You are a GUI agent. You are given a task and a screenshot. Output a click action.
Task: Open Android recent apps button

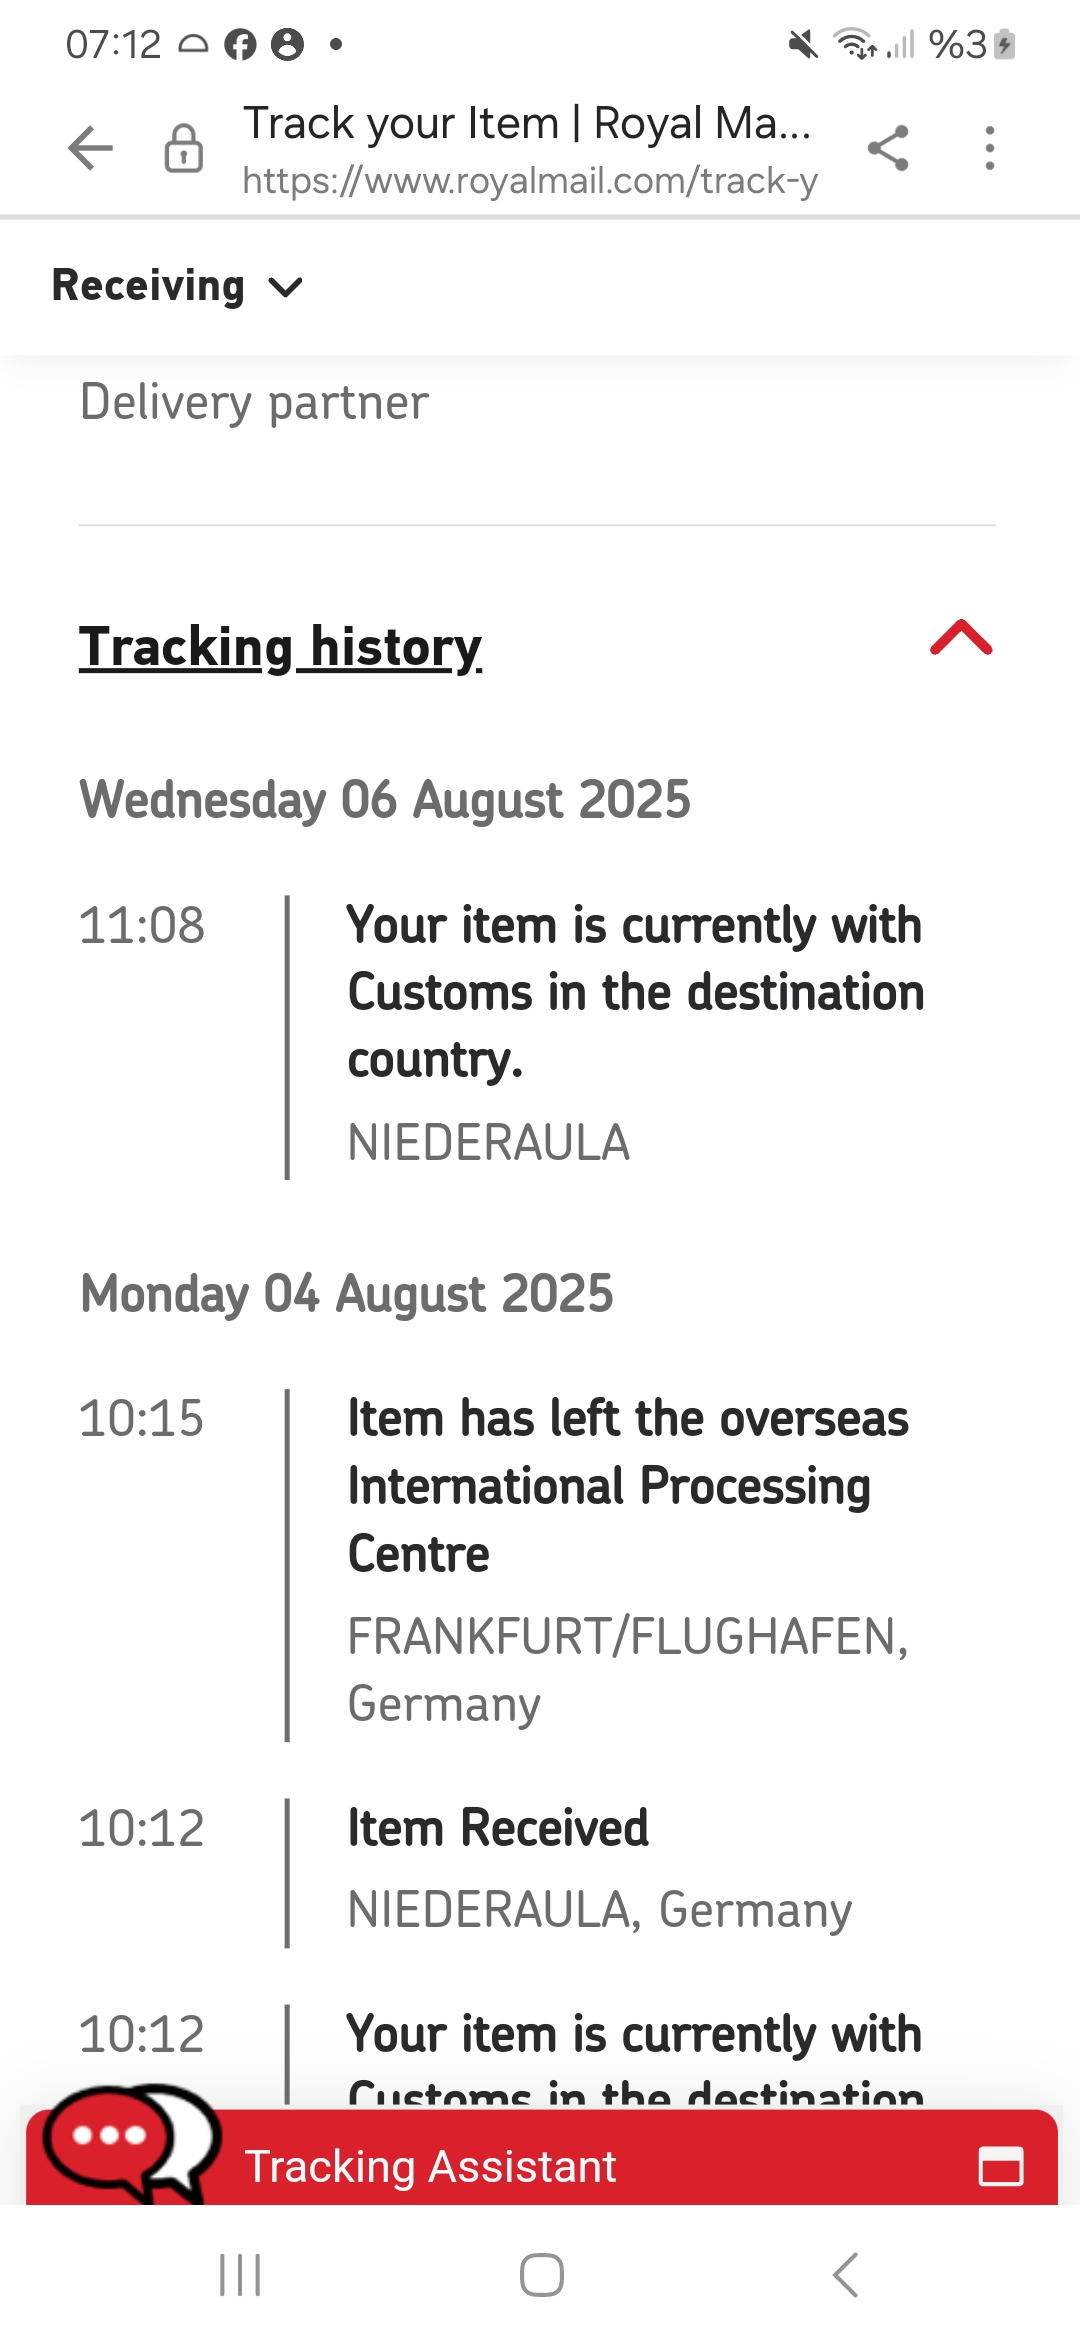click(x=240, y=2275)
